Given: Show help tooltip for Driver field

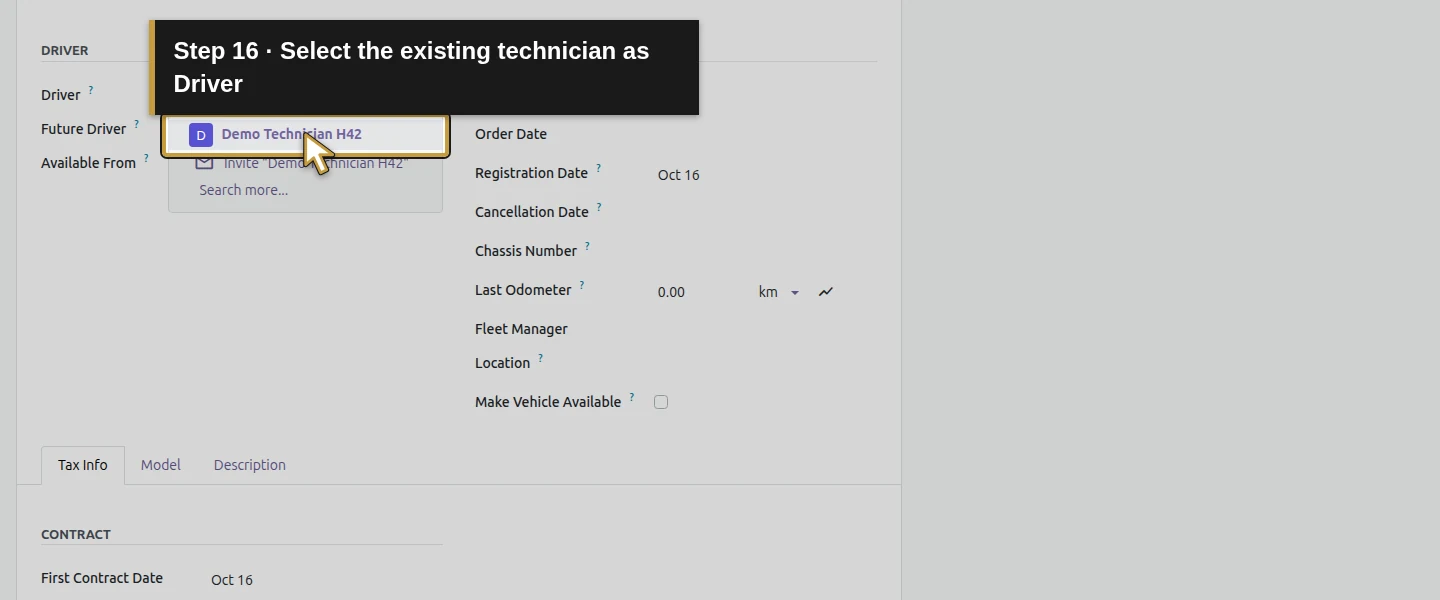Looking at the screenshot, I should (90, 89).
